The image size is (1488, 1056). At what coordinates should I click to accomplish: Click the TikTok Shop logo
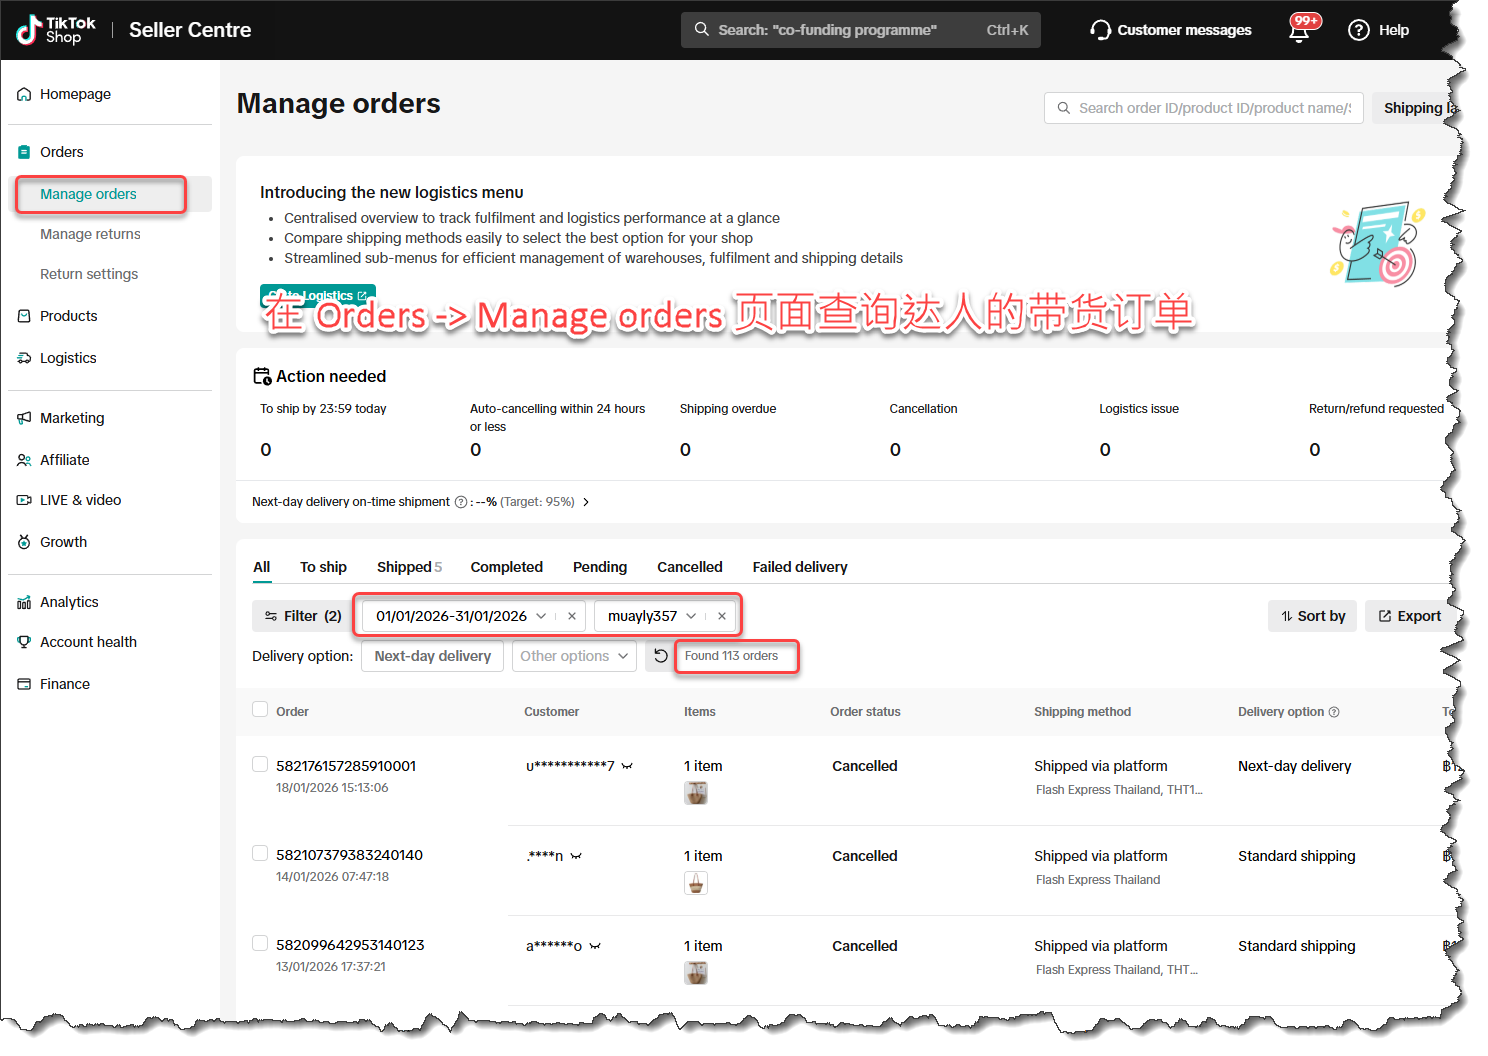point(57,30)
